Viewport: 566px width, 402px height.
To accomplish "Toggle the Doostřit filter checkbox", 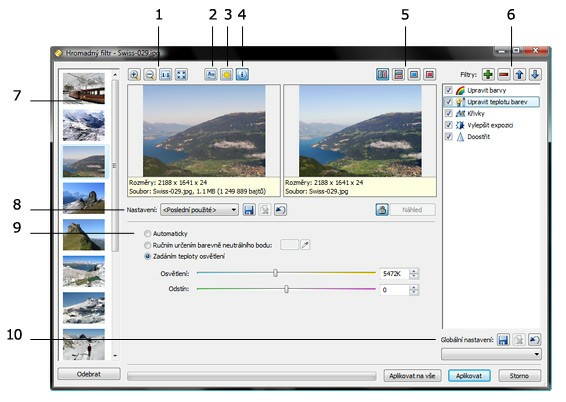I will pos(449,136).
